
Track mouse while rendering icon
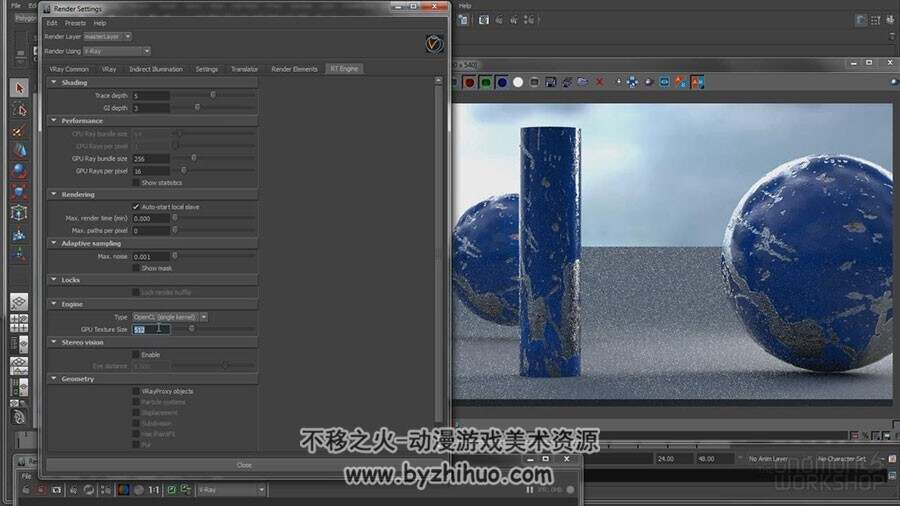coord(618,83)
